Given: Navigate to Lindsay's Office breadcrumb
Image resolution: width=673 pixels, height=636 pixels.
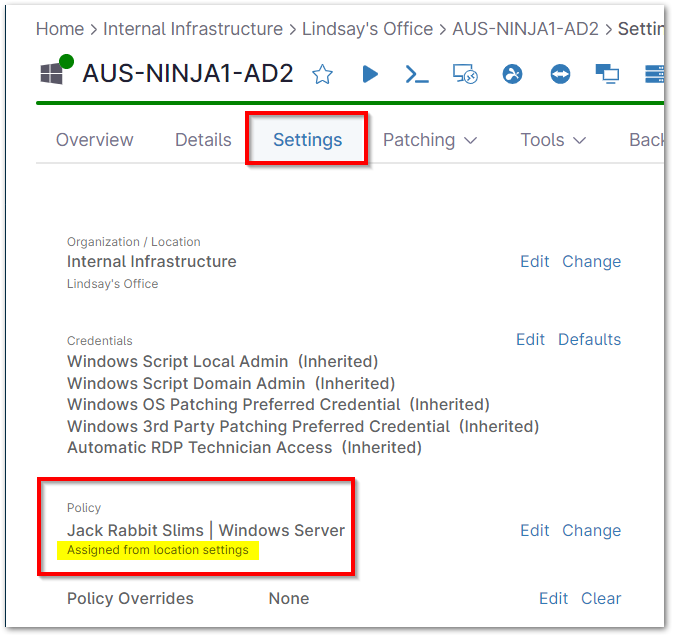Looking at the screenshot, I should click(368, 29).
